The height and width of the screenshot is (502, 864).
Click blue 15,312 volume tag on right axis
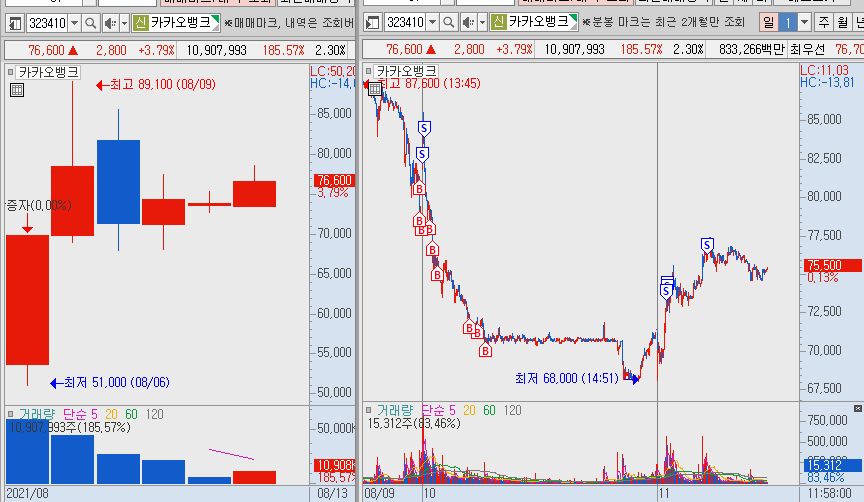[x=833, y=465]
